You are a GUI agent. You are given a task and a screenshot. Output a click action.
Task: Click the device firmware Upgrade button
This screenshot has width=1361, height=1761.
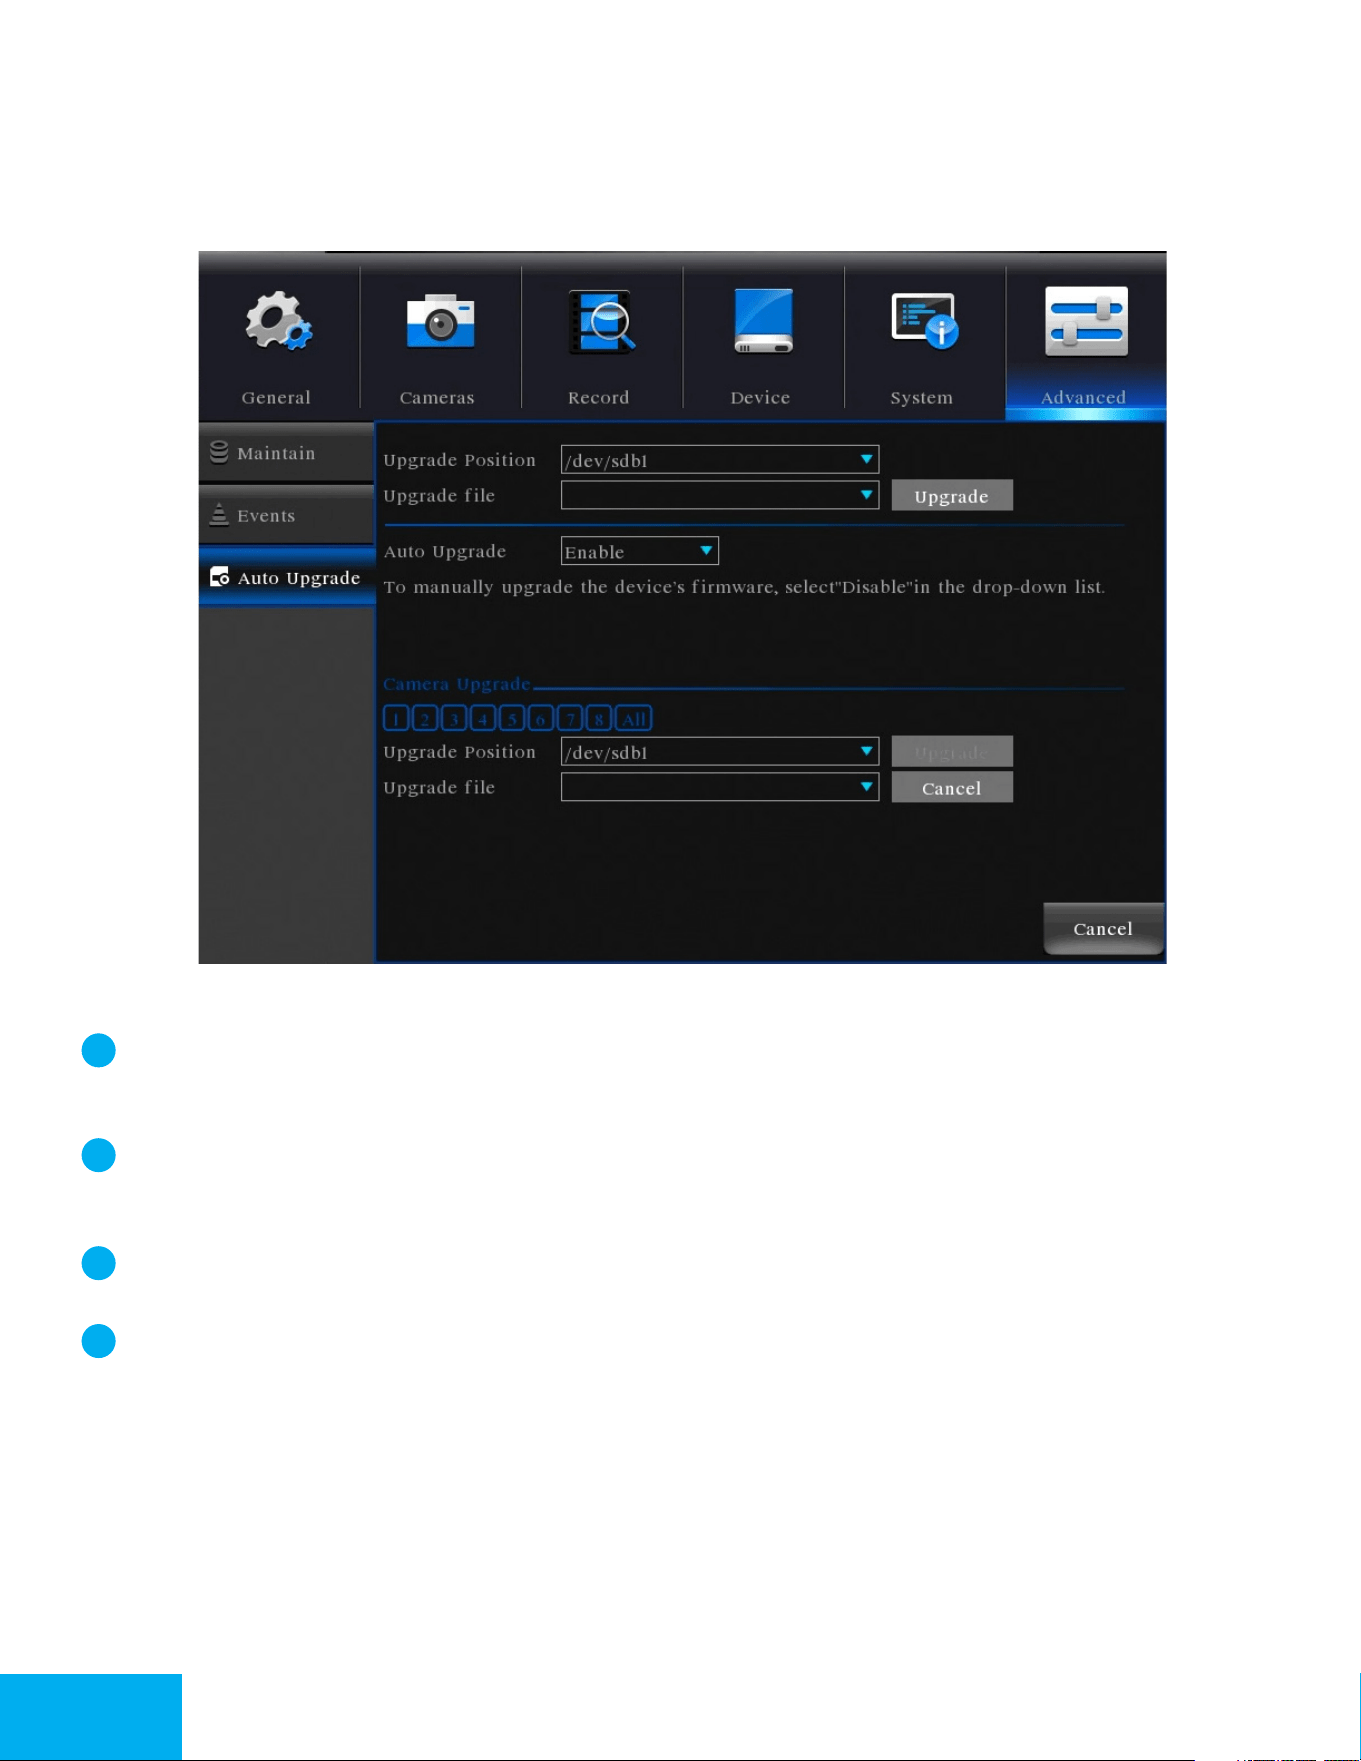point(952,496)
